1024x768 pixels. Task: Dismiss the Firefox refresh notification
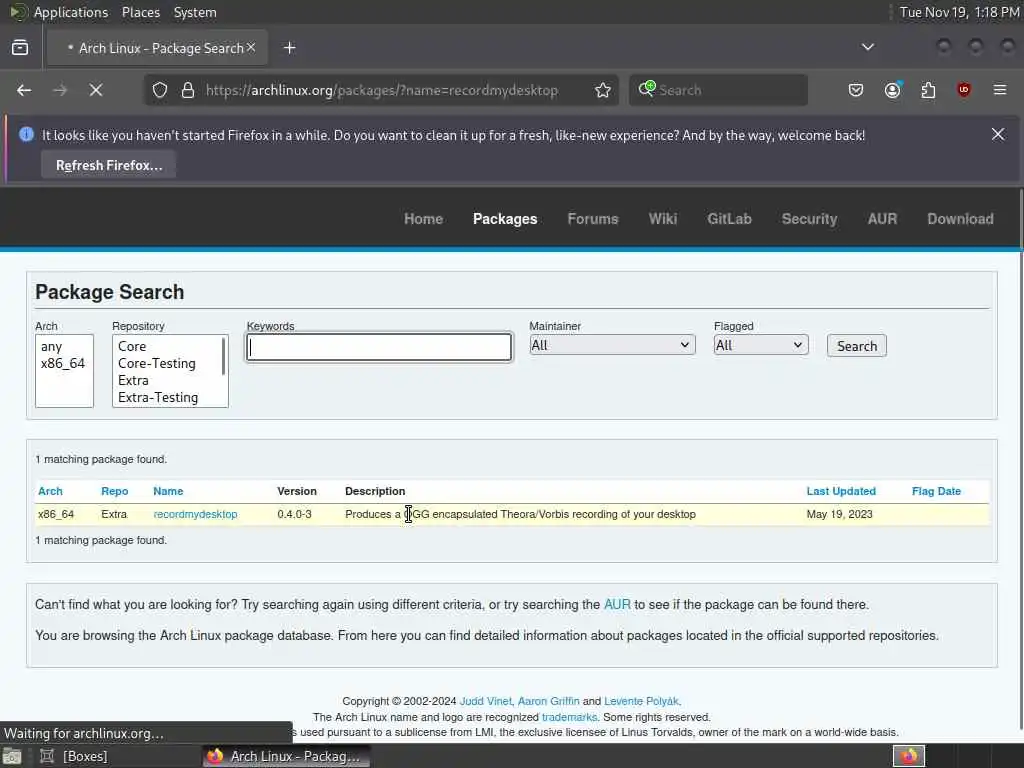coord(998,135)
